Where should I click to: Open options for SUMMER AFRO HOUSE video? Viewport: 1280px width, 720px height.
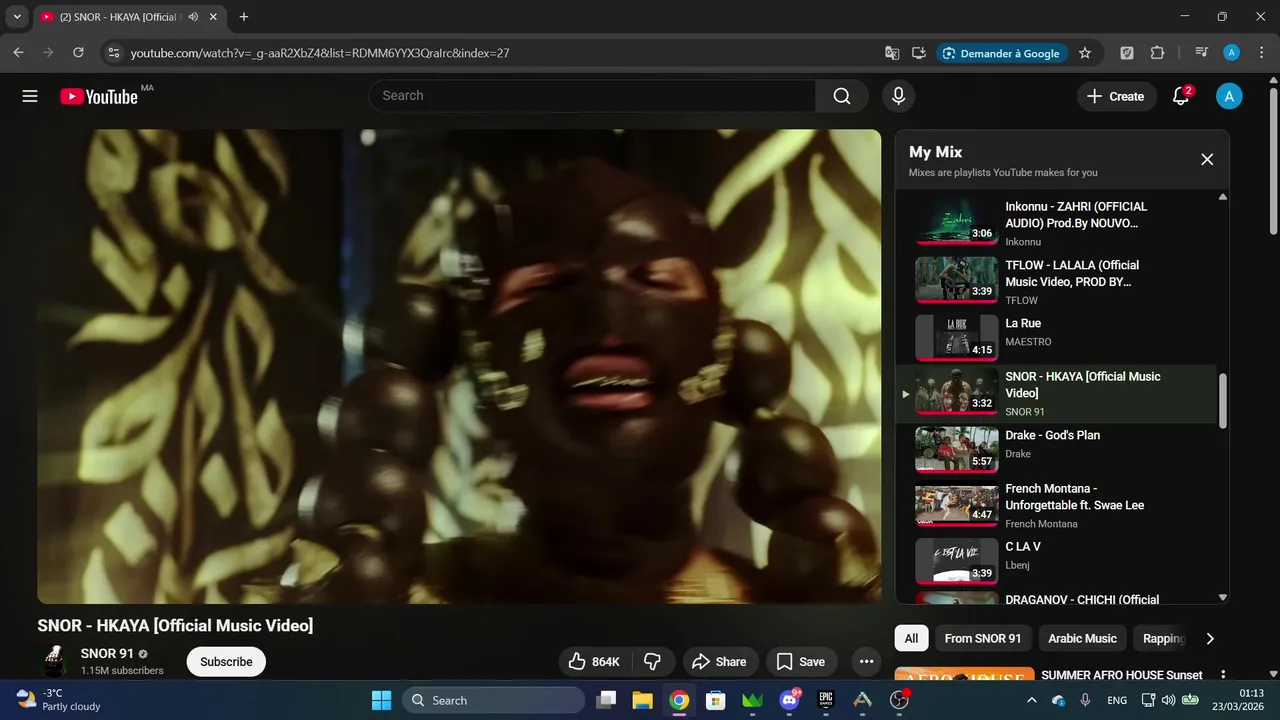[1222, 675]
